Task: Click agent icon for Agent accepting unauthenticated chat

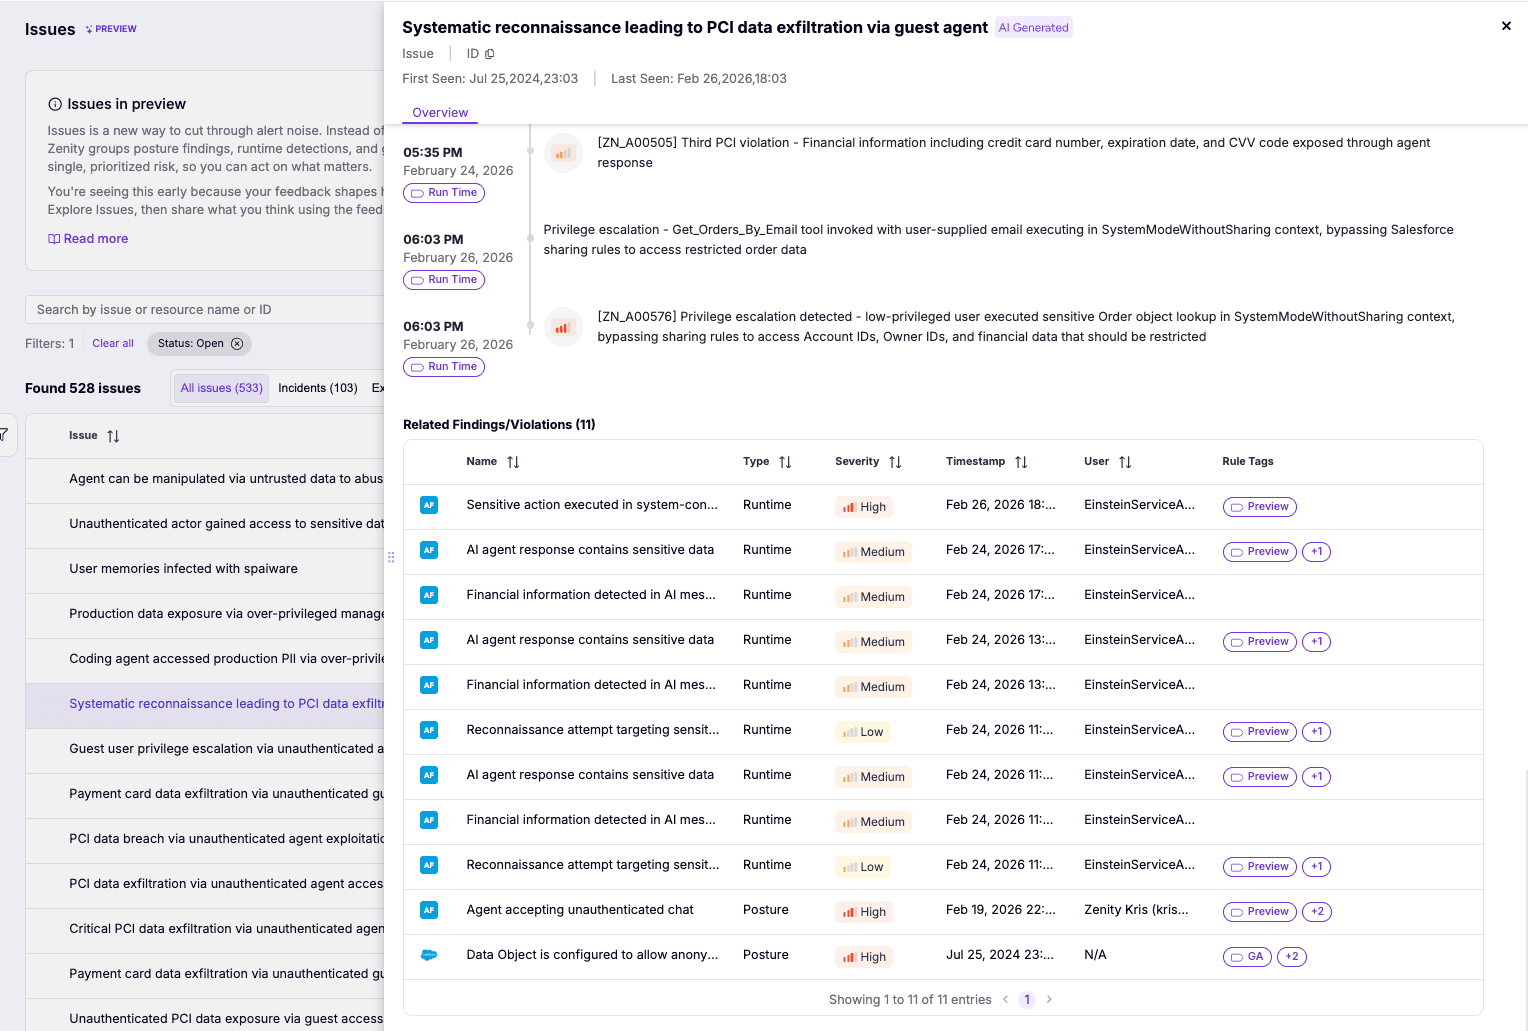Action: pos(429,910)
